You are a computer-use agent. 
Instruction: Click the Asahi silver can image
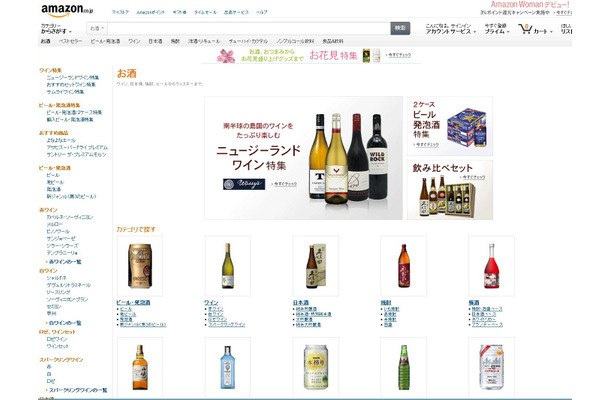(491, 367)
